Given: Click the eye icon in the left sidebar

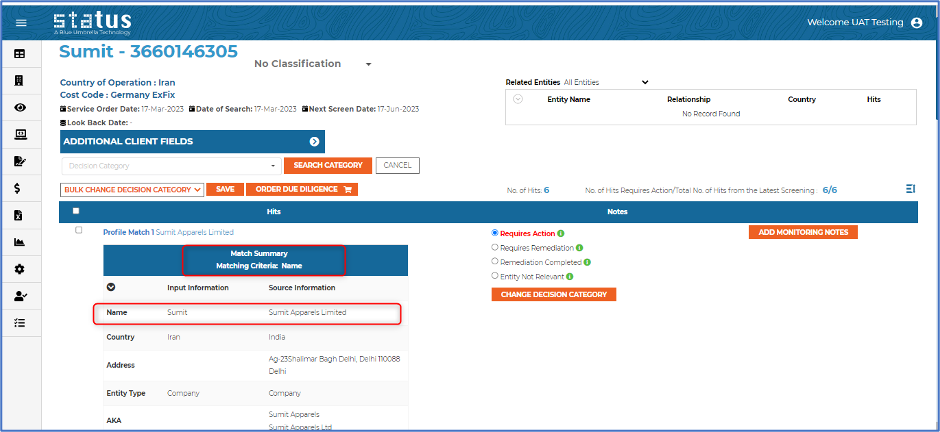Looking at the screenshot, I should point(19,107).
